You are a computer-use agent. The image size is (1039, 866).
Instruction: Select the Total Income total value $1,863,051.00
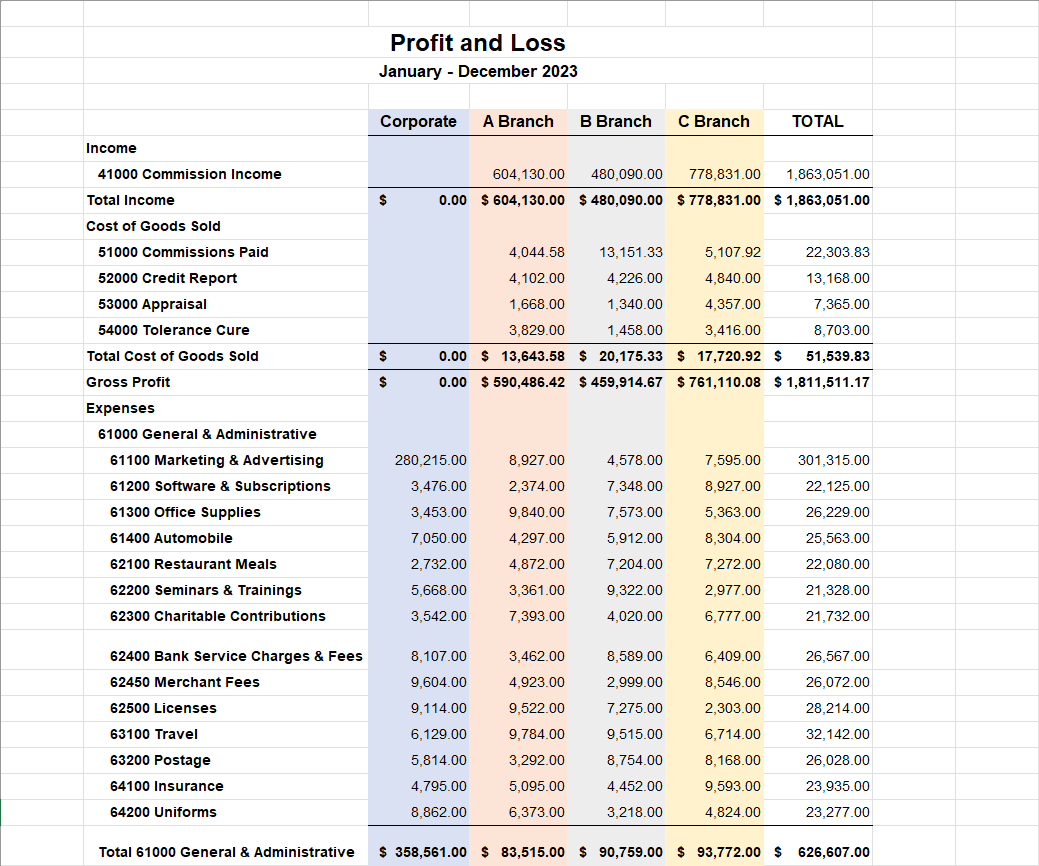[821, 200]
